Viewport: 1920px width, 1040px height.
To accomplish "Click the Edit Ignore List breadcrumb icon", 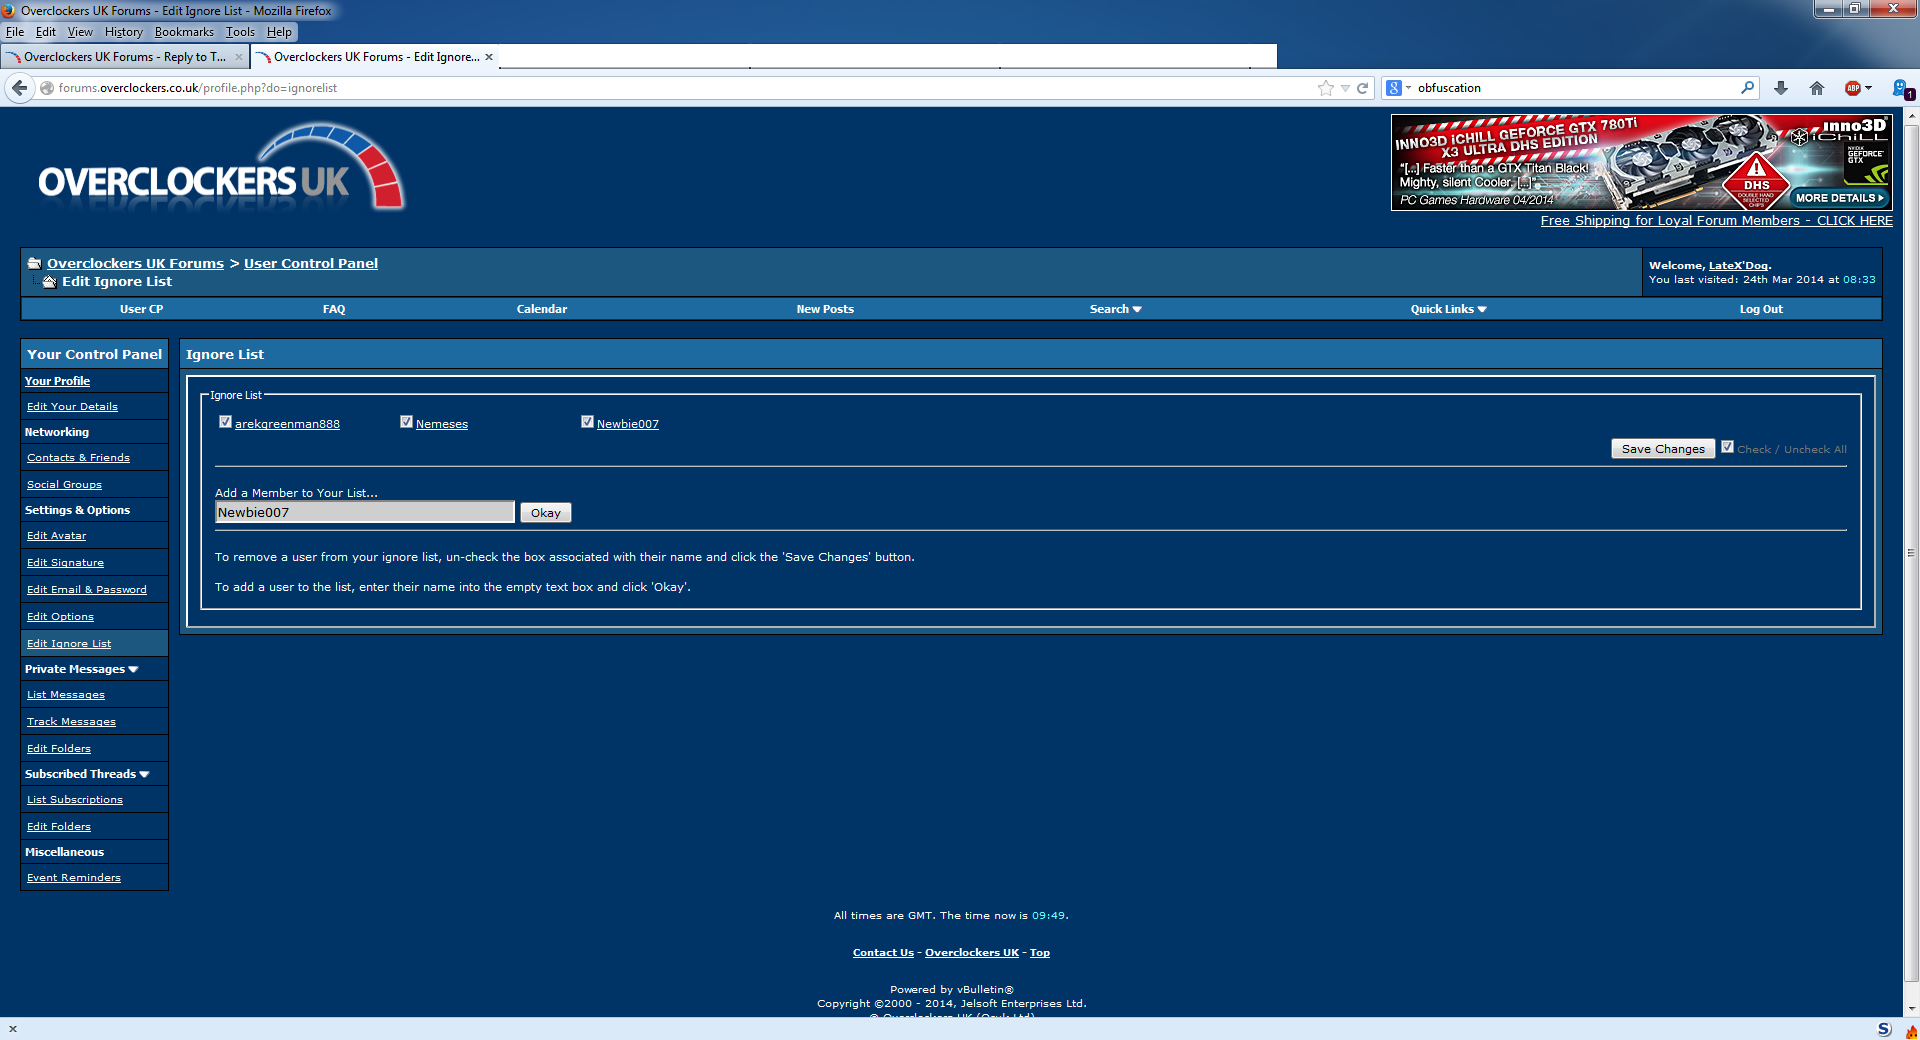I will (x=49, y=281).
